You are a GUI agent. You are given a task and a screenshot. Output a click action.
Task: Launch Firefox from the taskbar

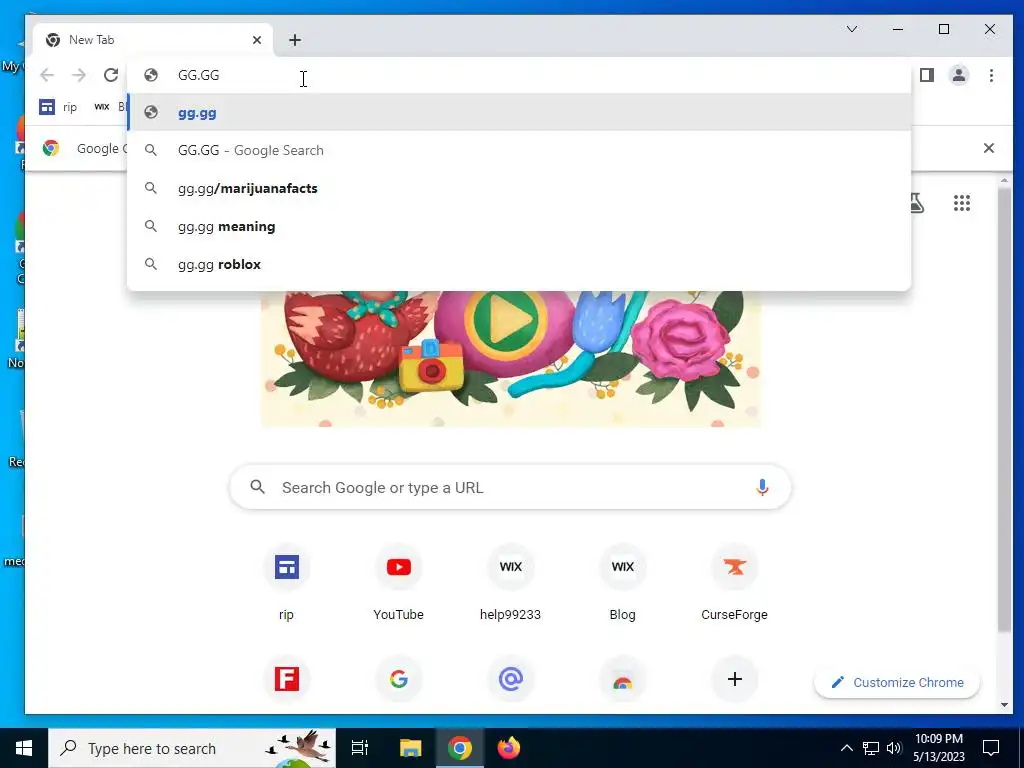[509, 748]
